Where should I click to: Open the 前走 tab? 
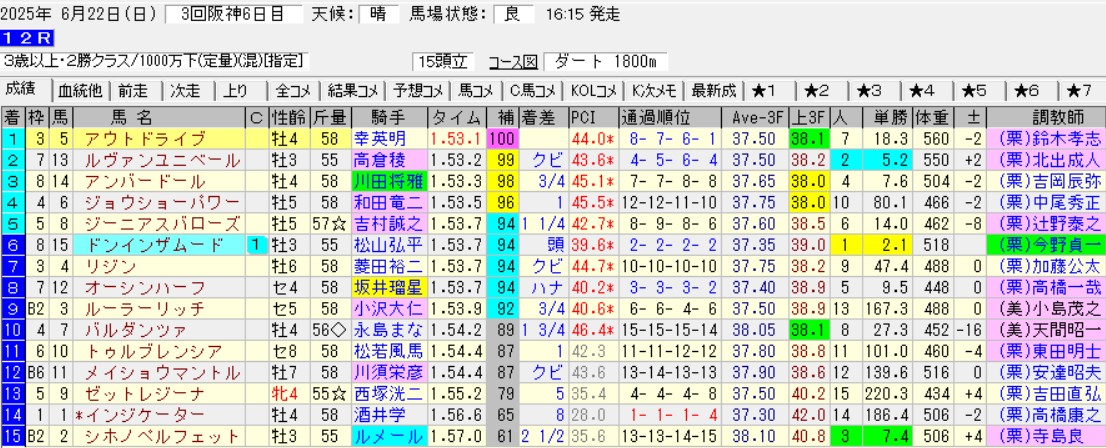tap(135, 90)
